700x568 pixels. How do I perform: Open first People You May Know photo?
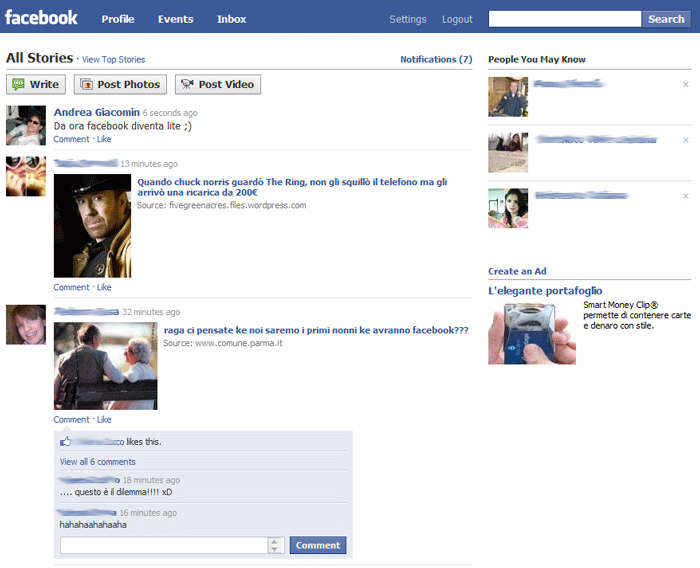pos(508,97)
